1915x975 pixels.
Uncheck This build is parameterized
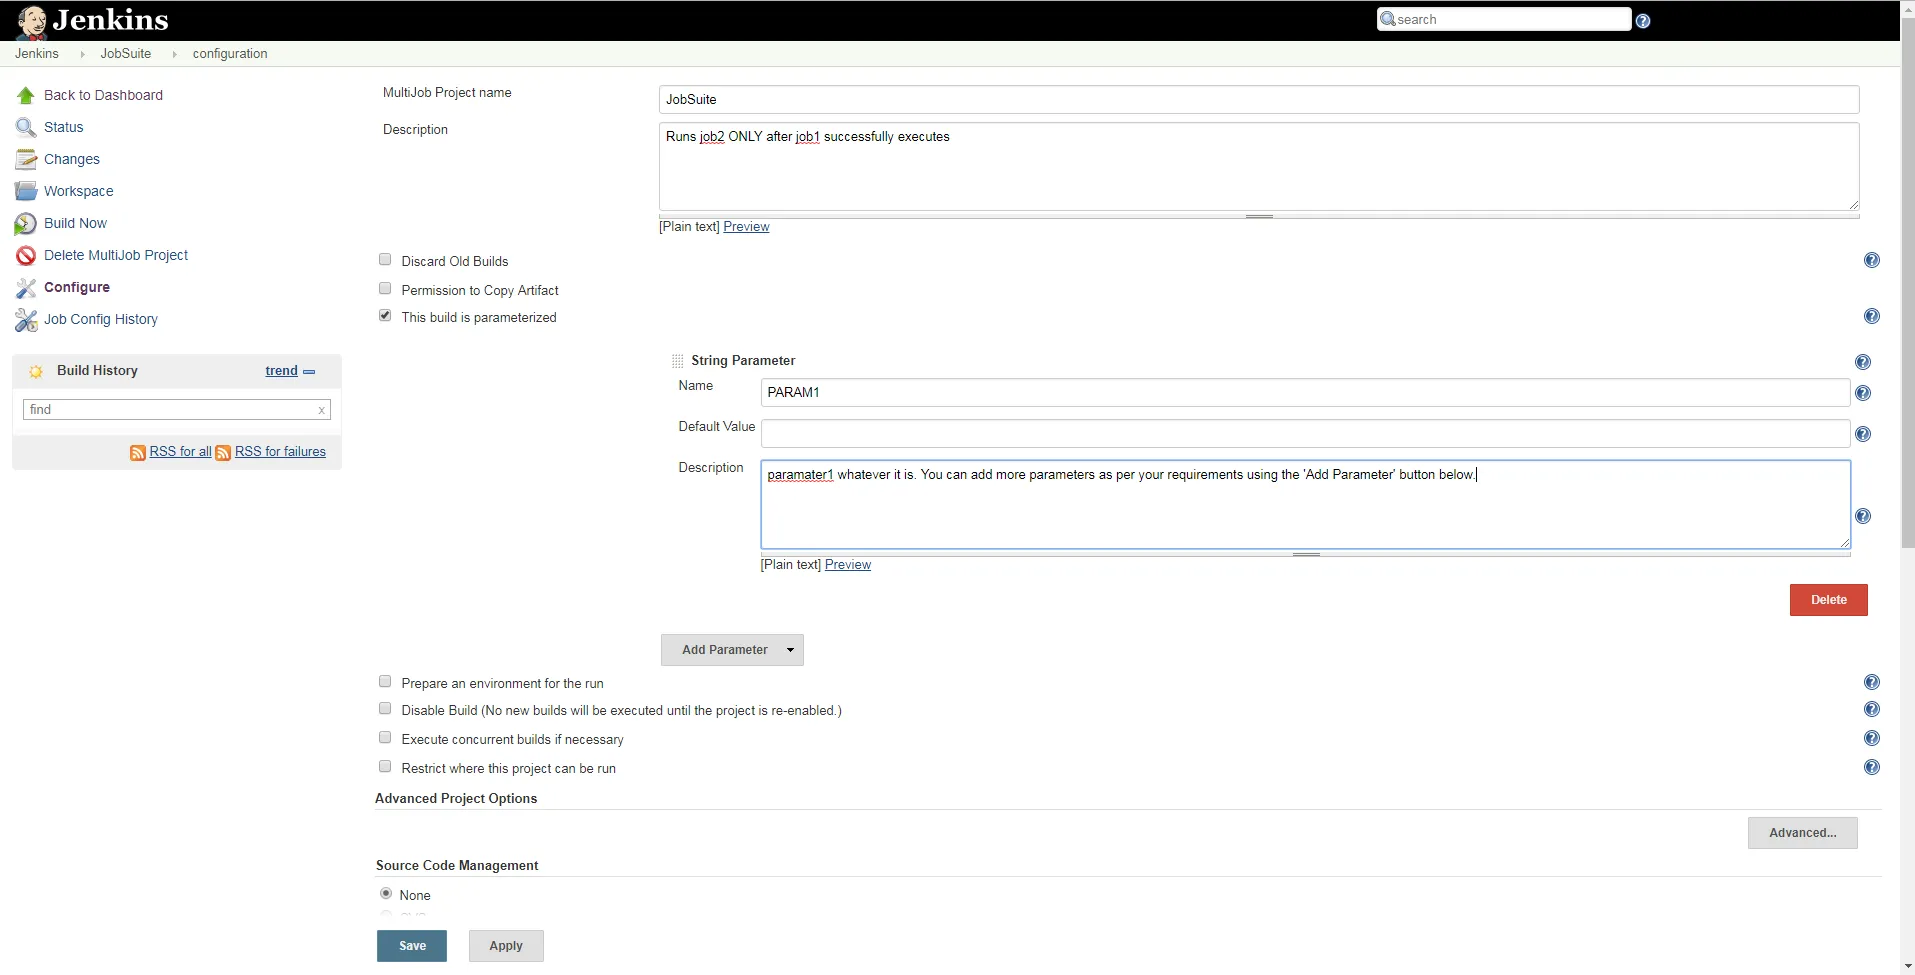click(x=385, y=316)
